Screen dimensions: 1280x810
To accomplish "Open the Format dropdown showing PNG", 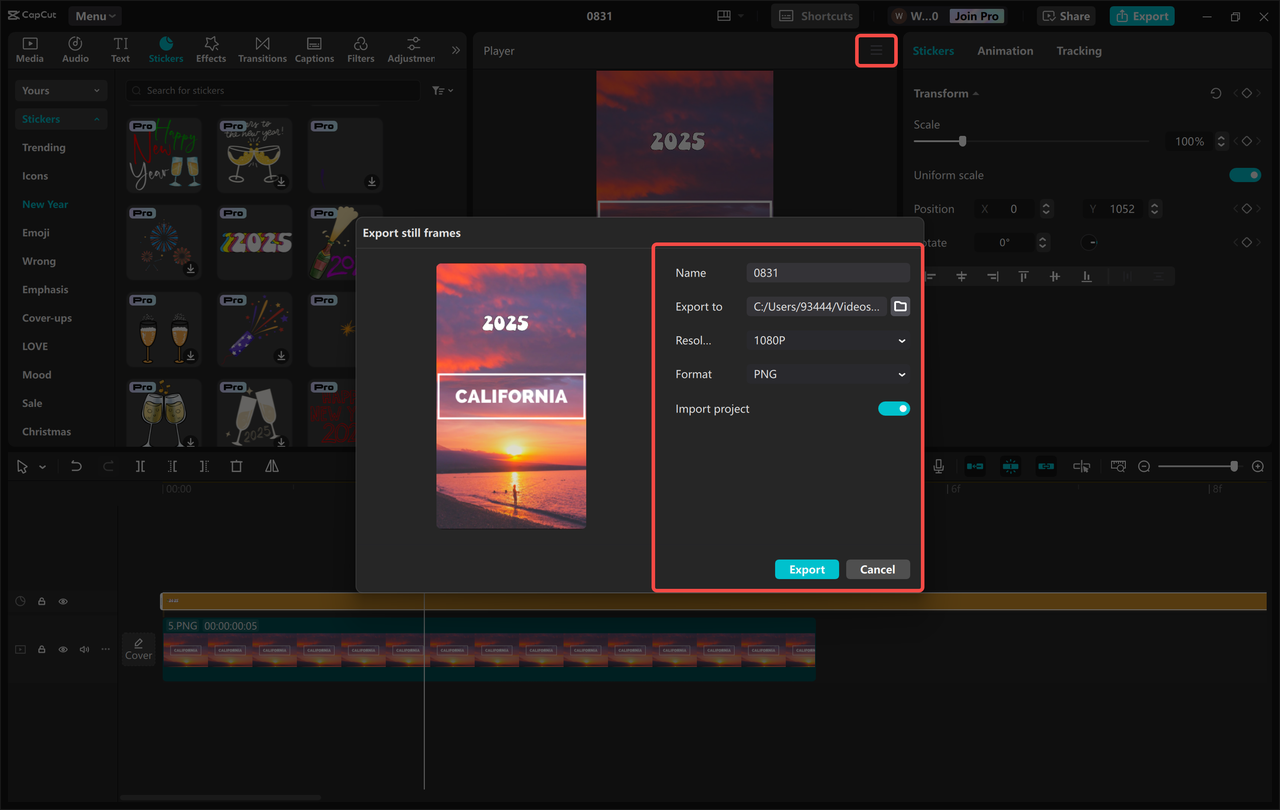I will point(827,373).
